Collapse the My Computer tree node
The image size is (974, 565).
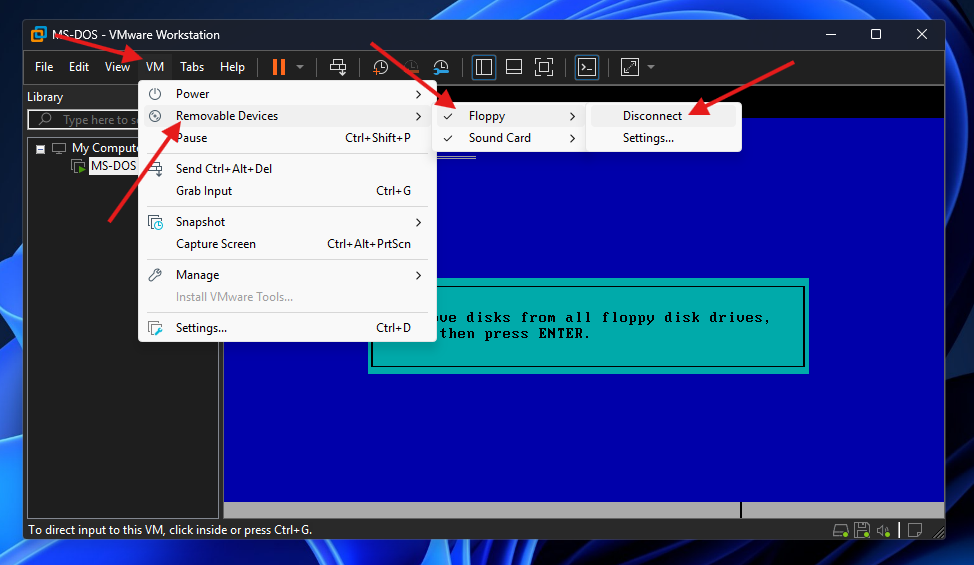pyautogui.click(x=41, y=148)
